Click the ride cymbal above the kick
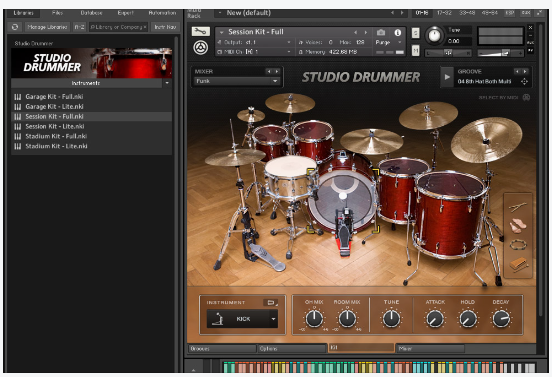The width and height of the screenshot is (552, 377). pos(371,141)
